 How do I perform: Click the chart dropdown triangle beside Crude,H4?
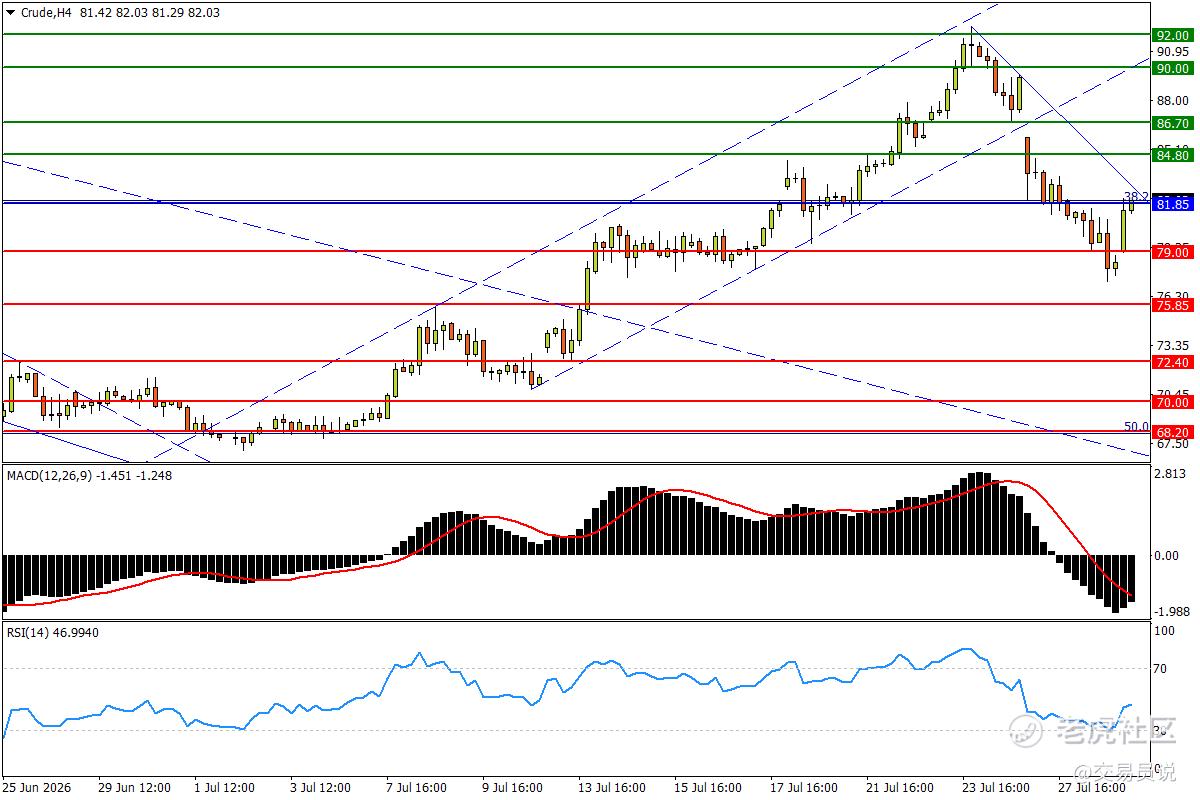click(10, 13)
